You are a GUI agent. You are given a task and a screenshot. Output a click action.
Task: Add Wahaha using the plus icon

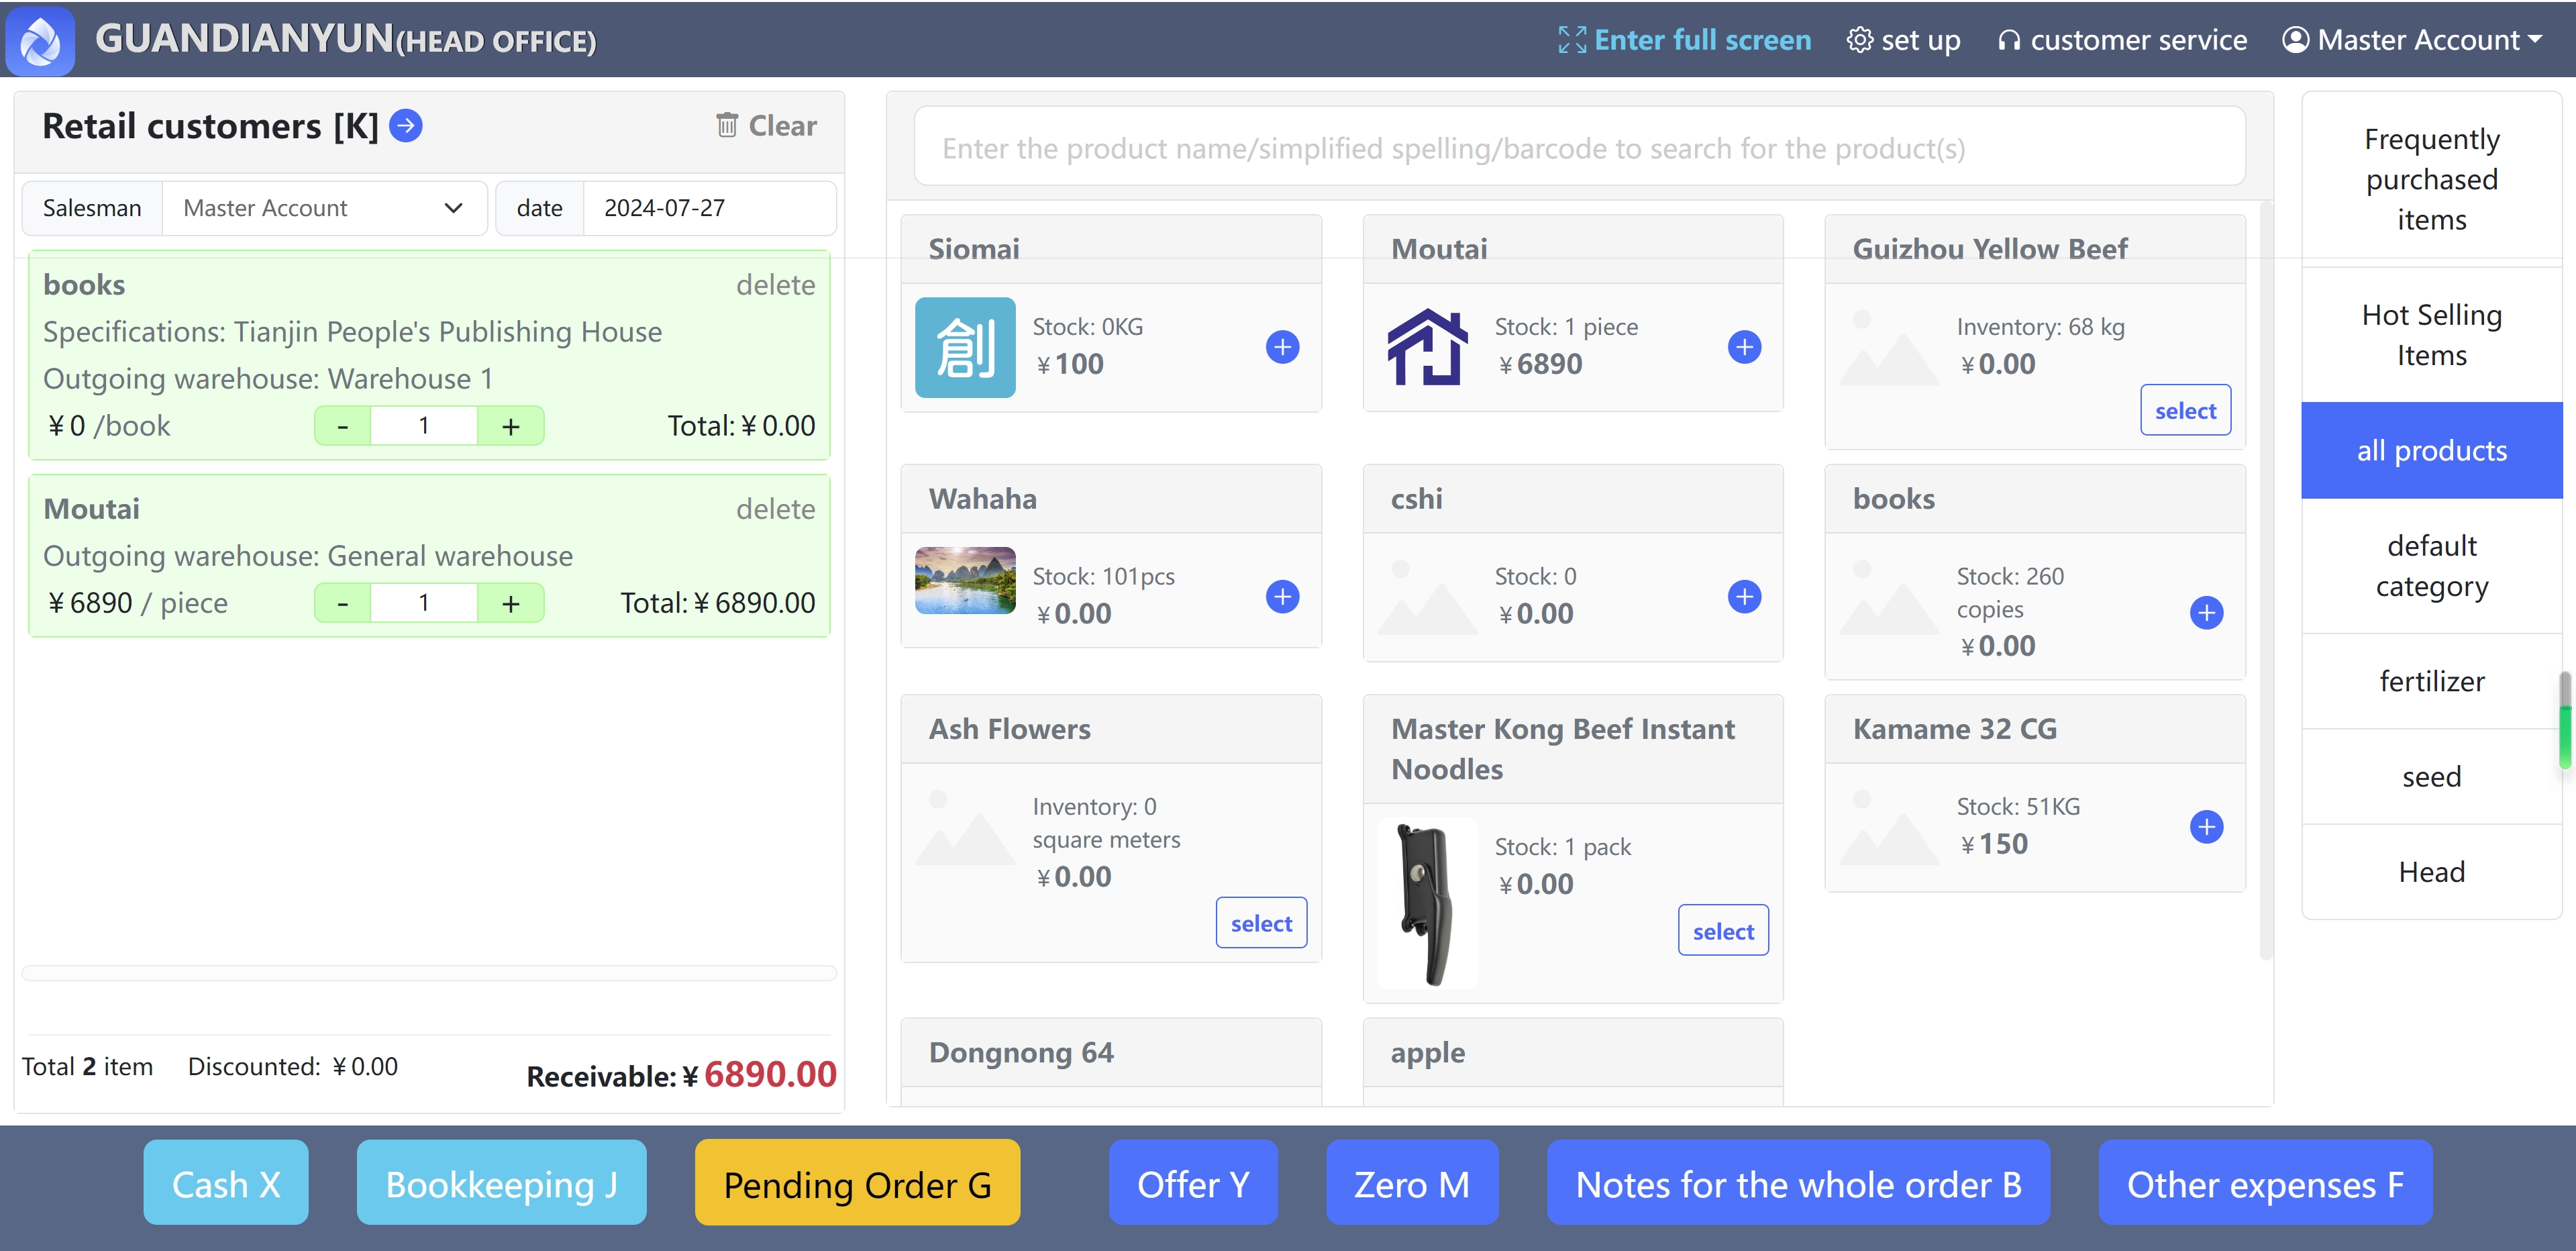[1282, 597]
